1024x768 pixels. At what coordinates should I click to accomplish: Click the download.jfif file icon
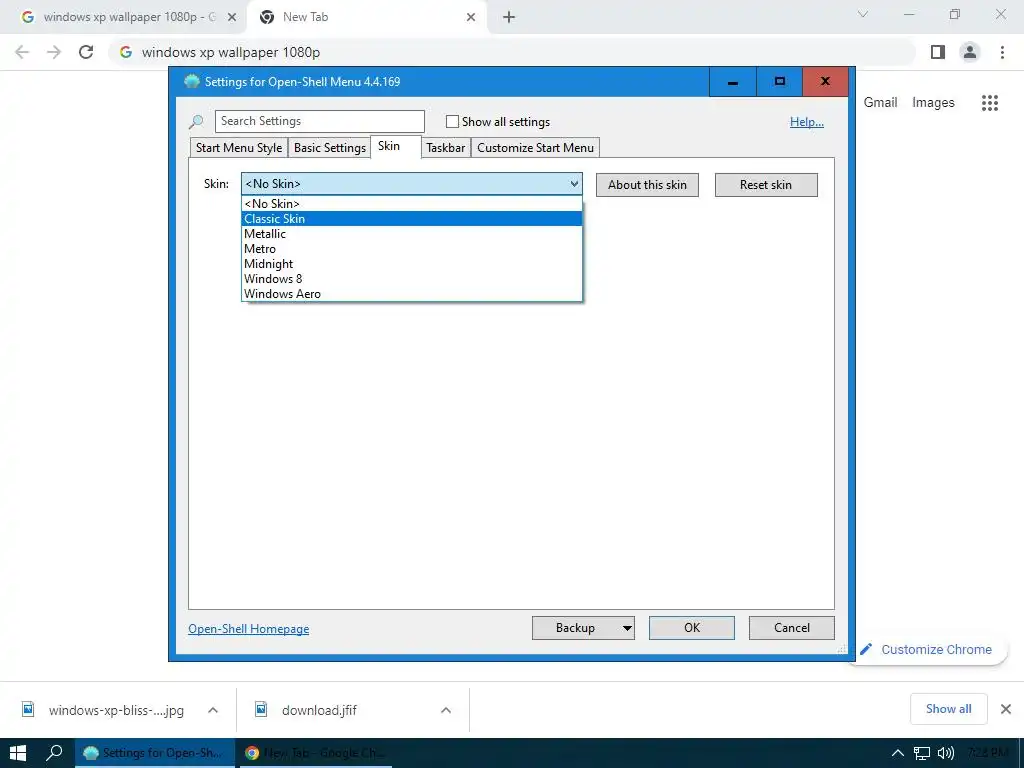coord(261,709)
